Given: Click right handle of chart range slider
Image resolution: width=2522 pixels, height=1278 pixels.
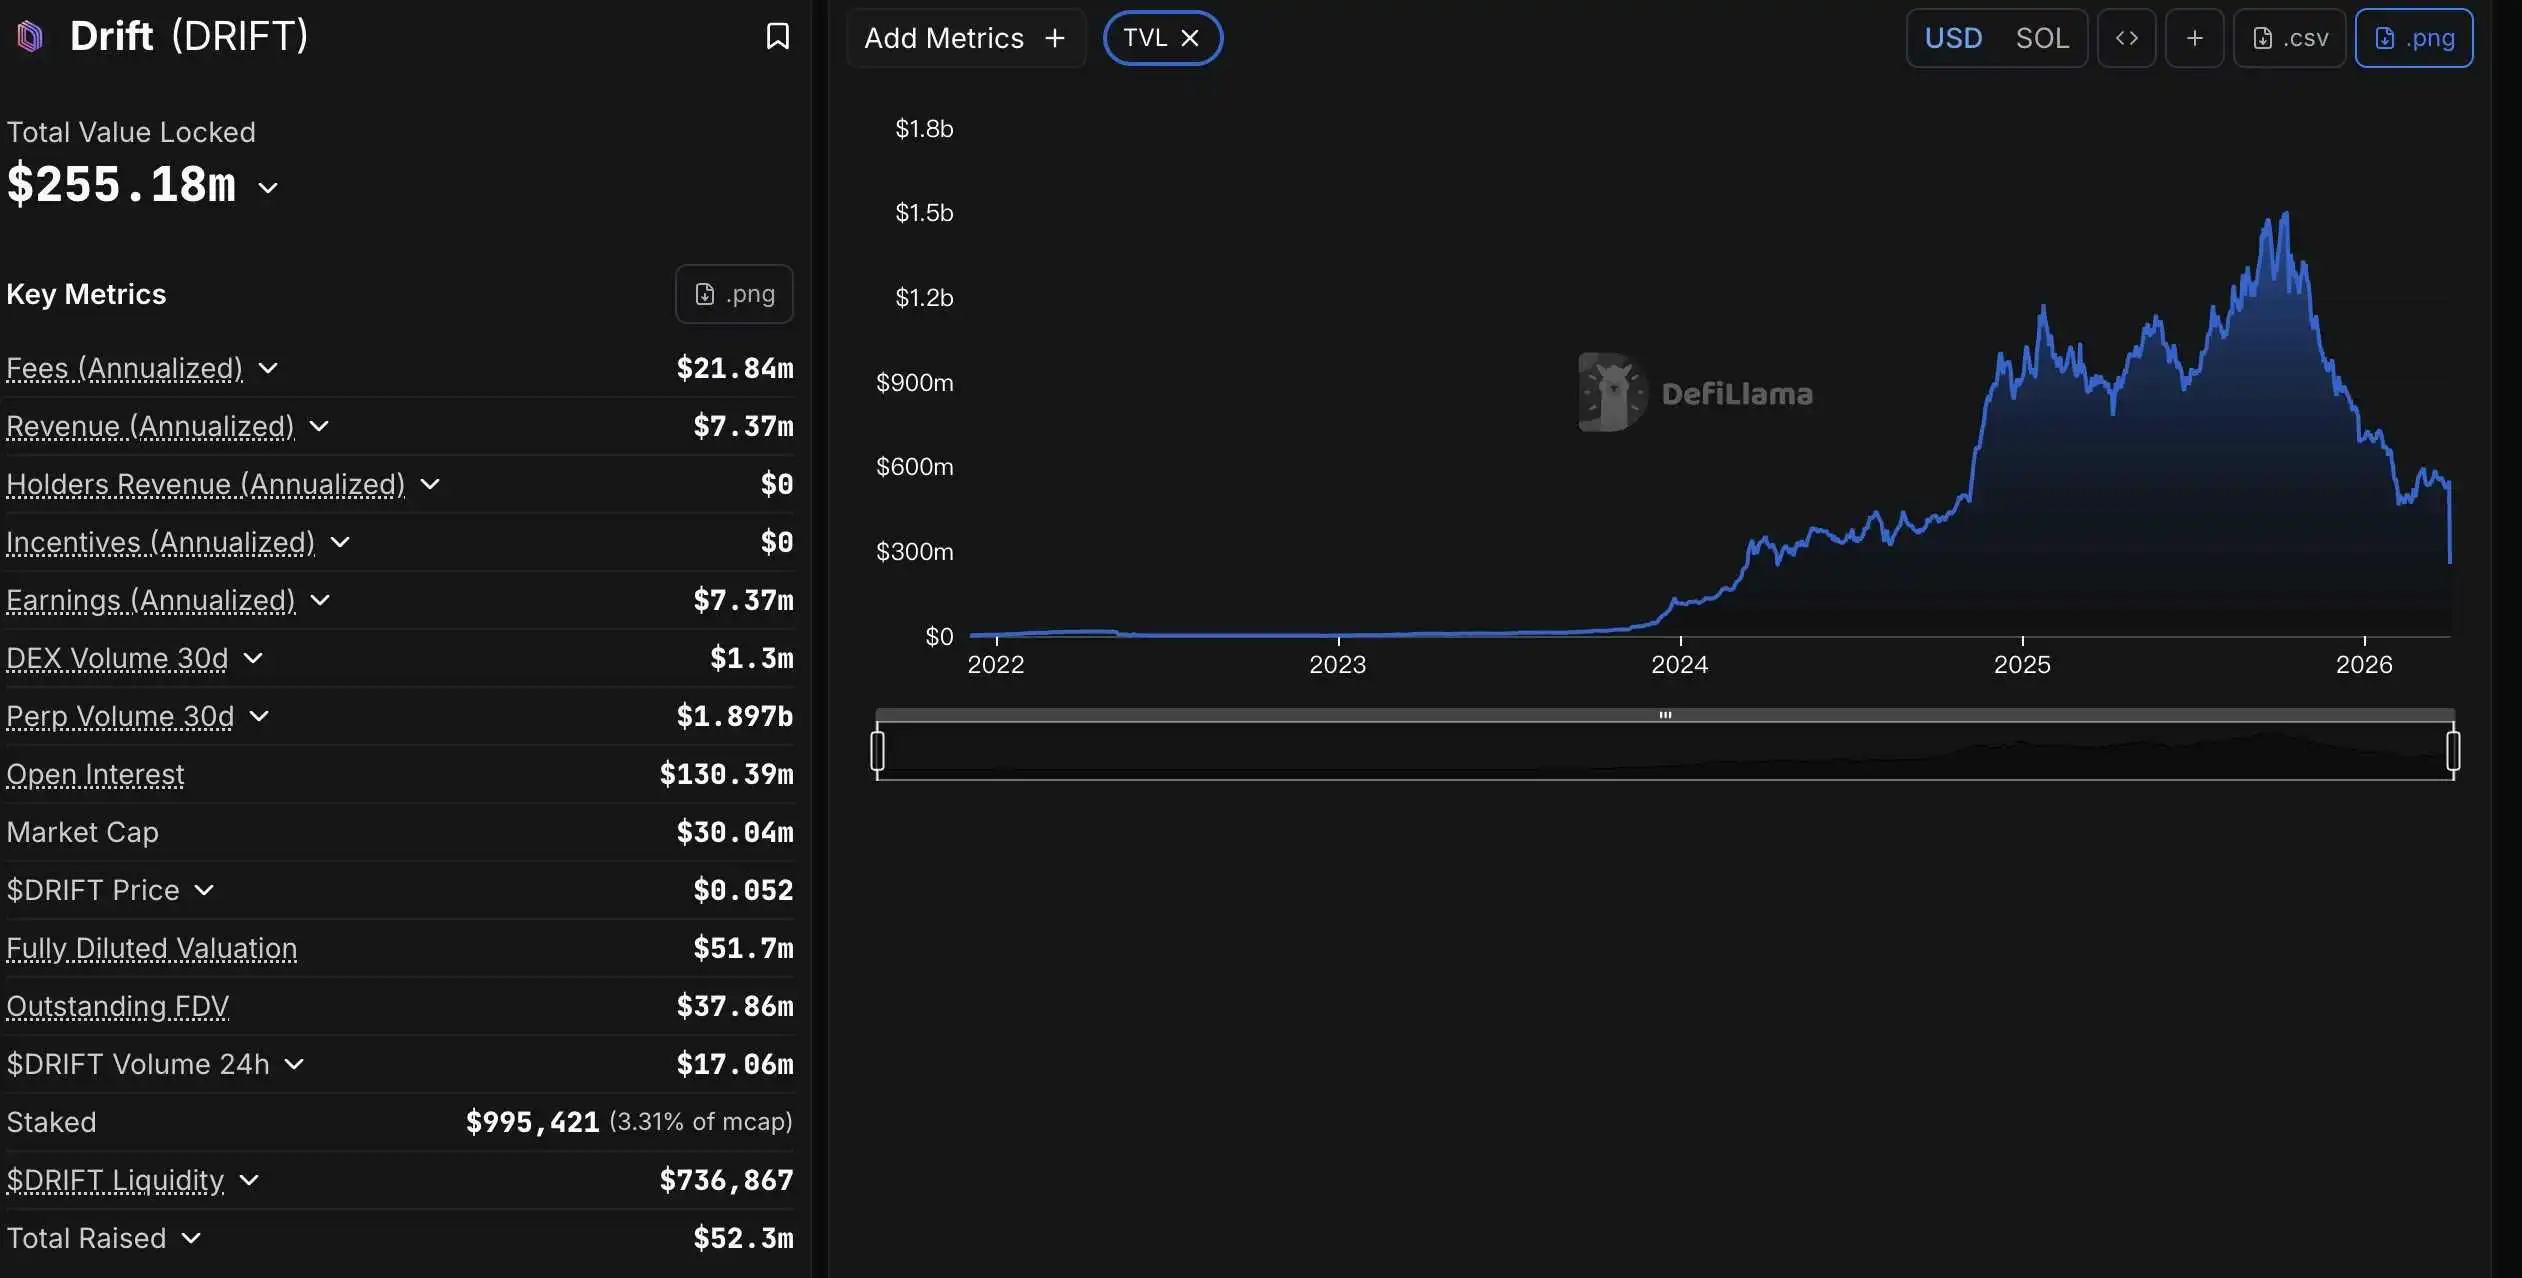Looking at the screenshot, I should click(2453, 750).
